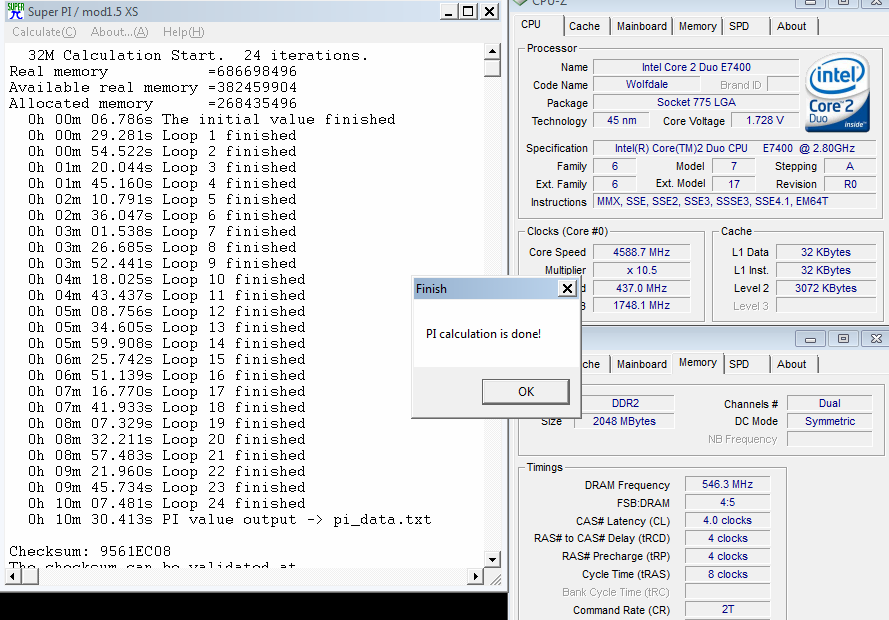889x620 pixels.
Task: Click the Instructions list MMX, SSE value
Action: coord(734,201)
